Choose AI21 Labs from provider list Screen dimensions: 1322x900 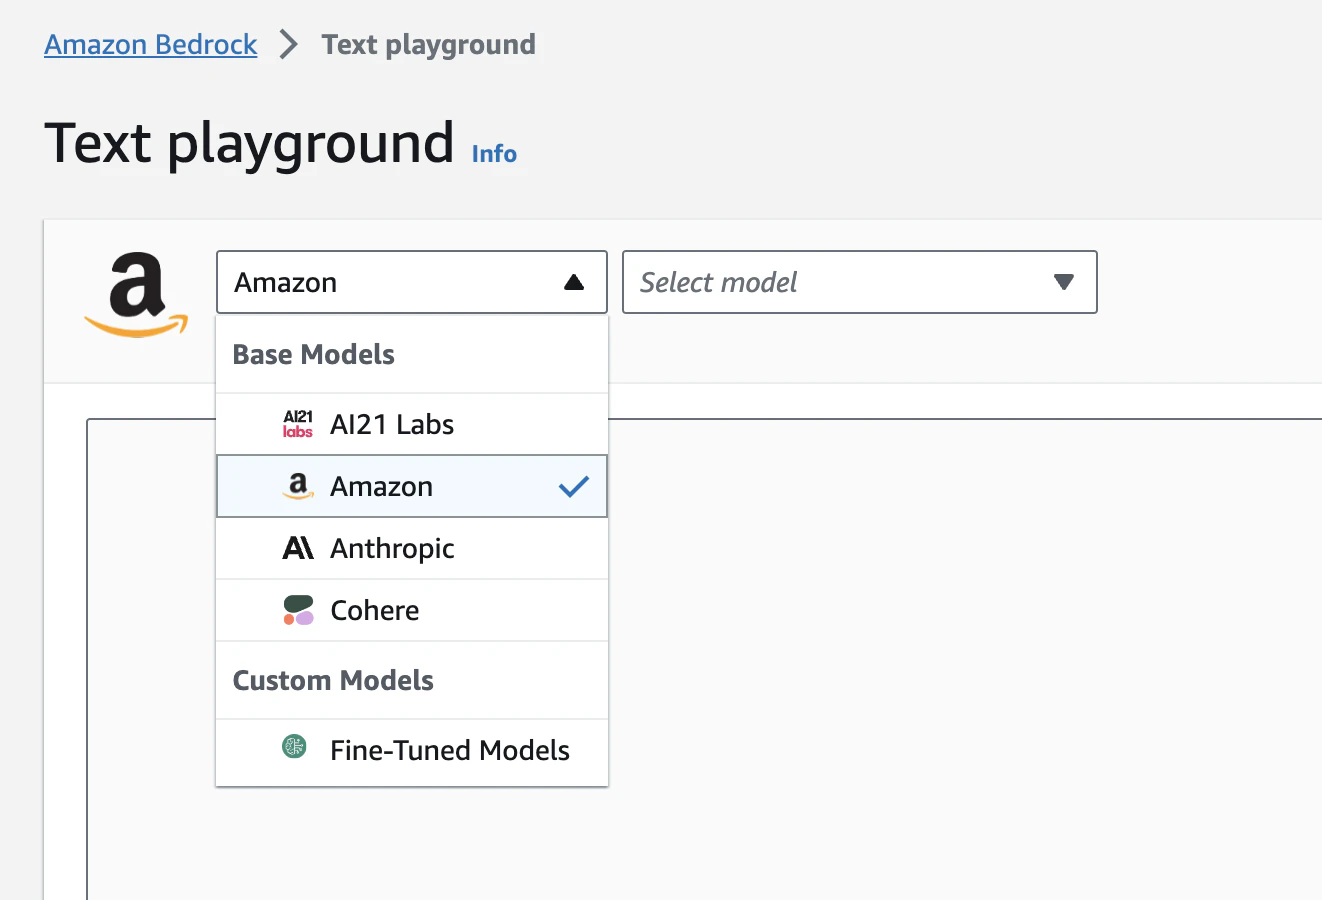click(412, 424)
